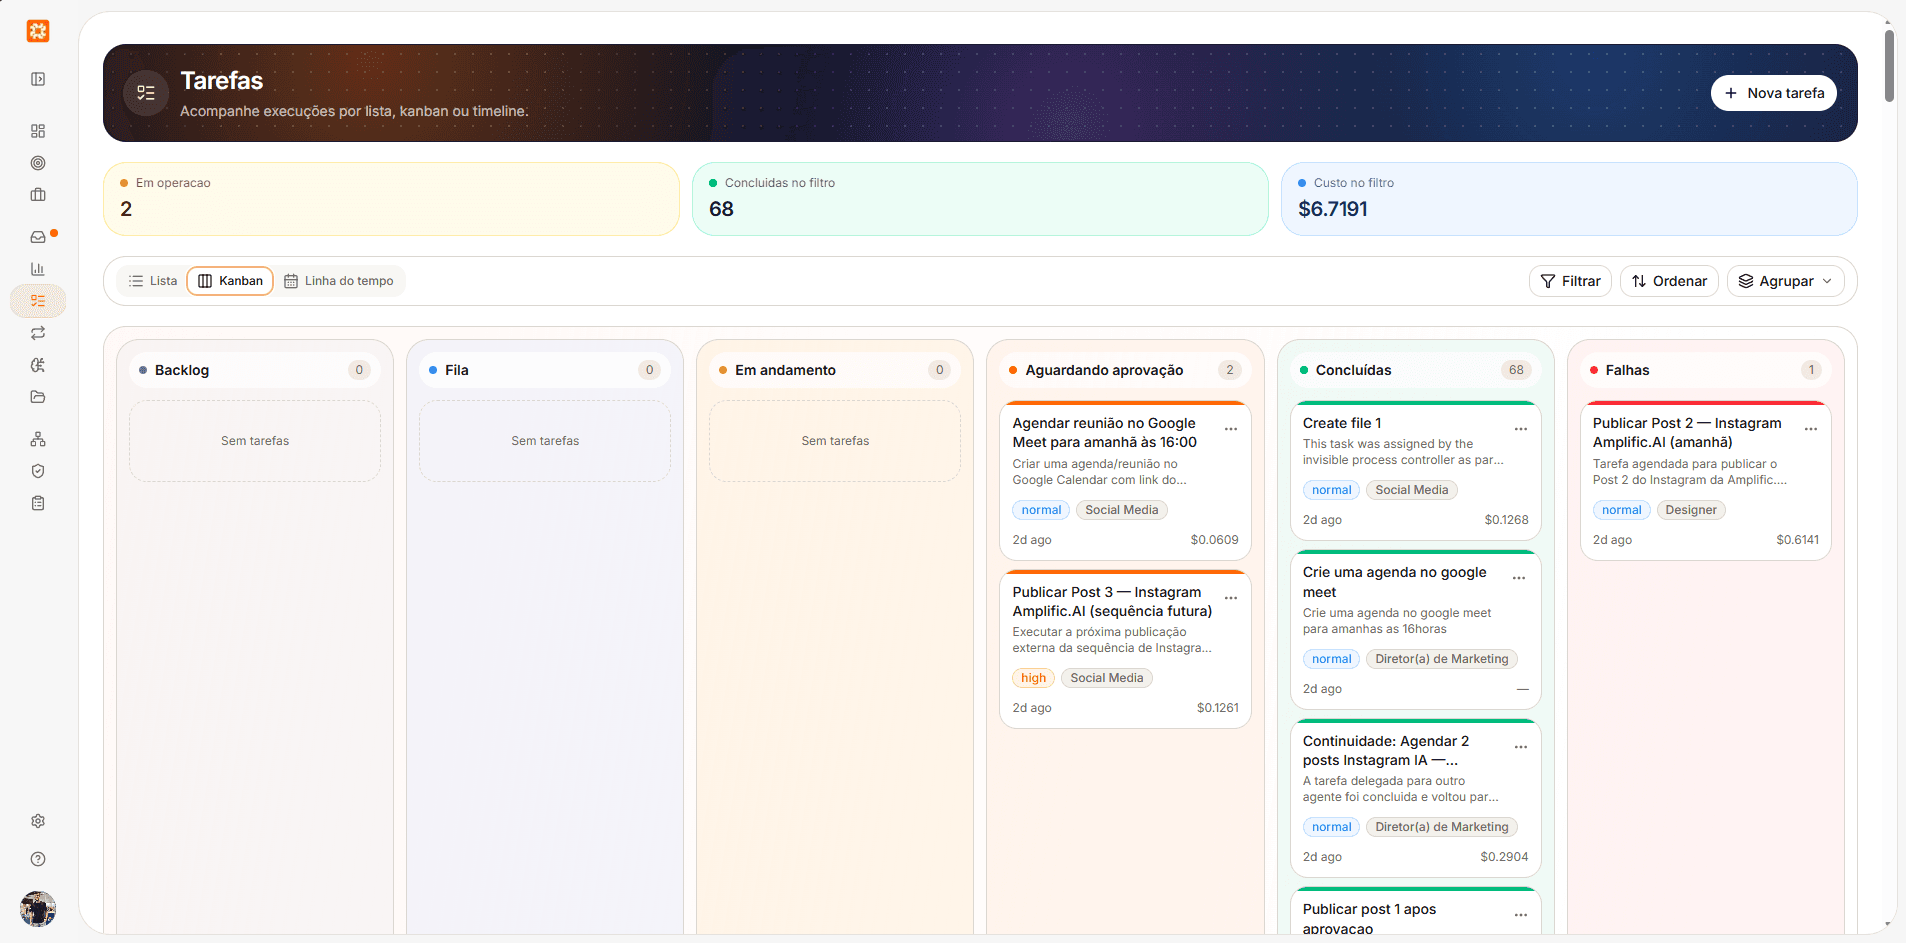Click the Ordenar button
Viewport: 1906px width, 943px height.
tap(1669, 281)
